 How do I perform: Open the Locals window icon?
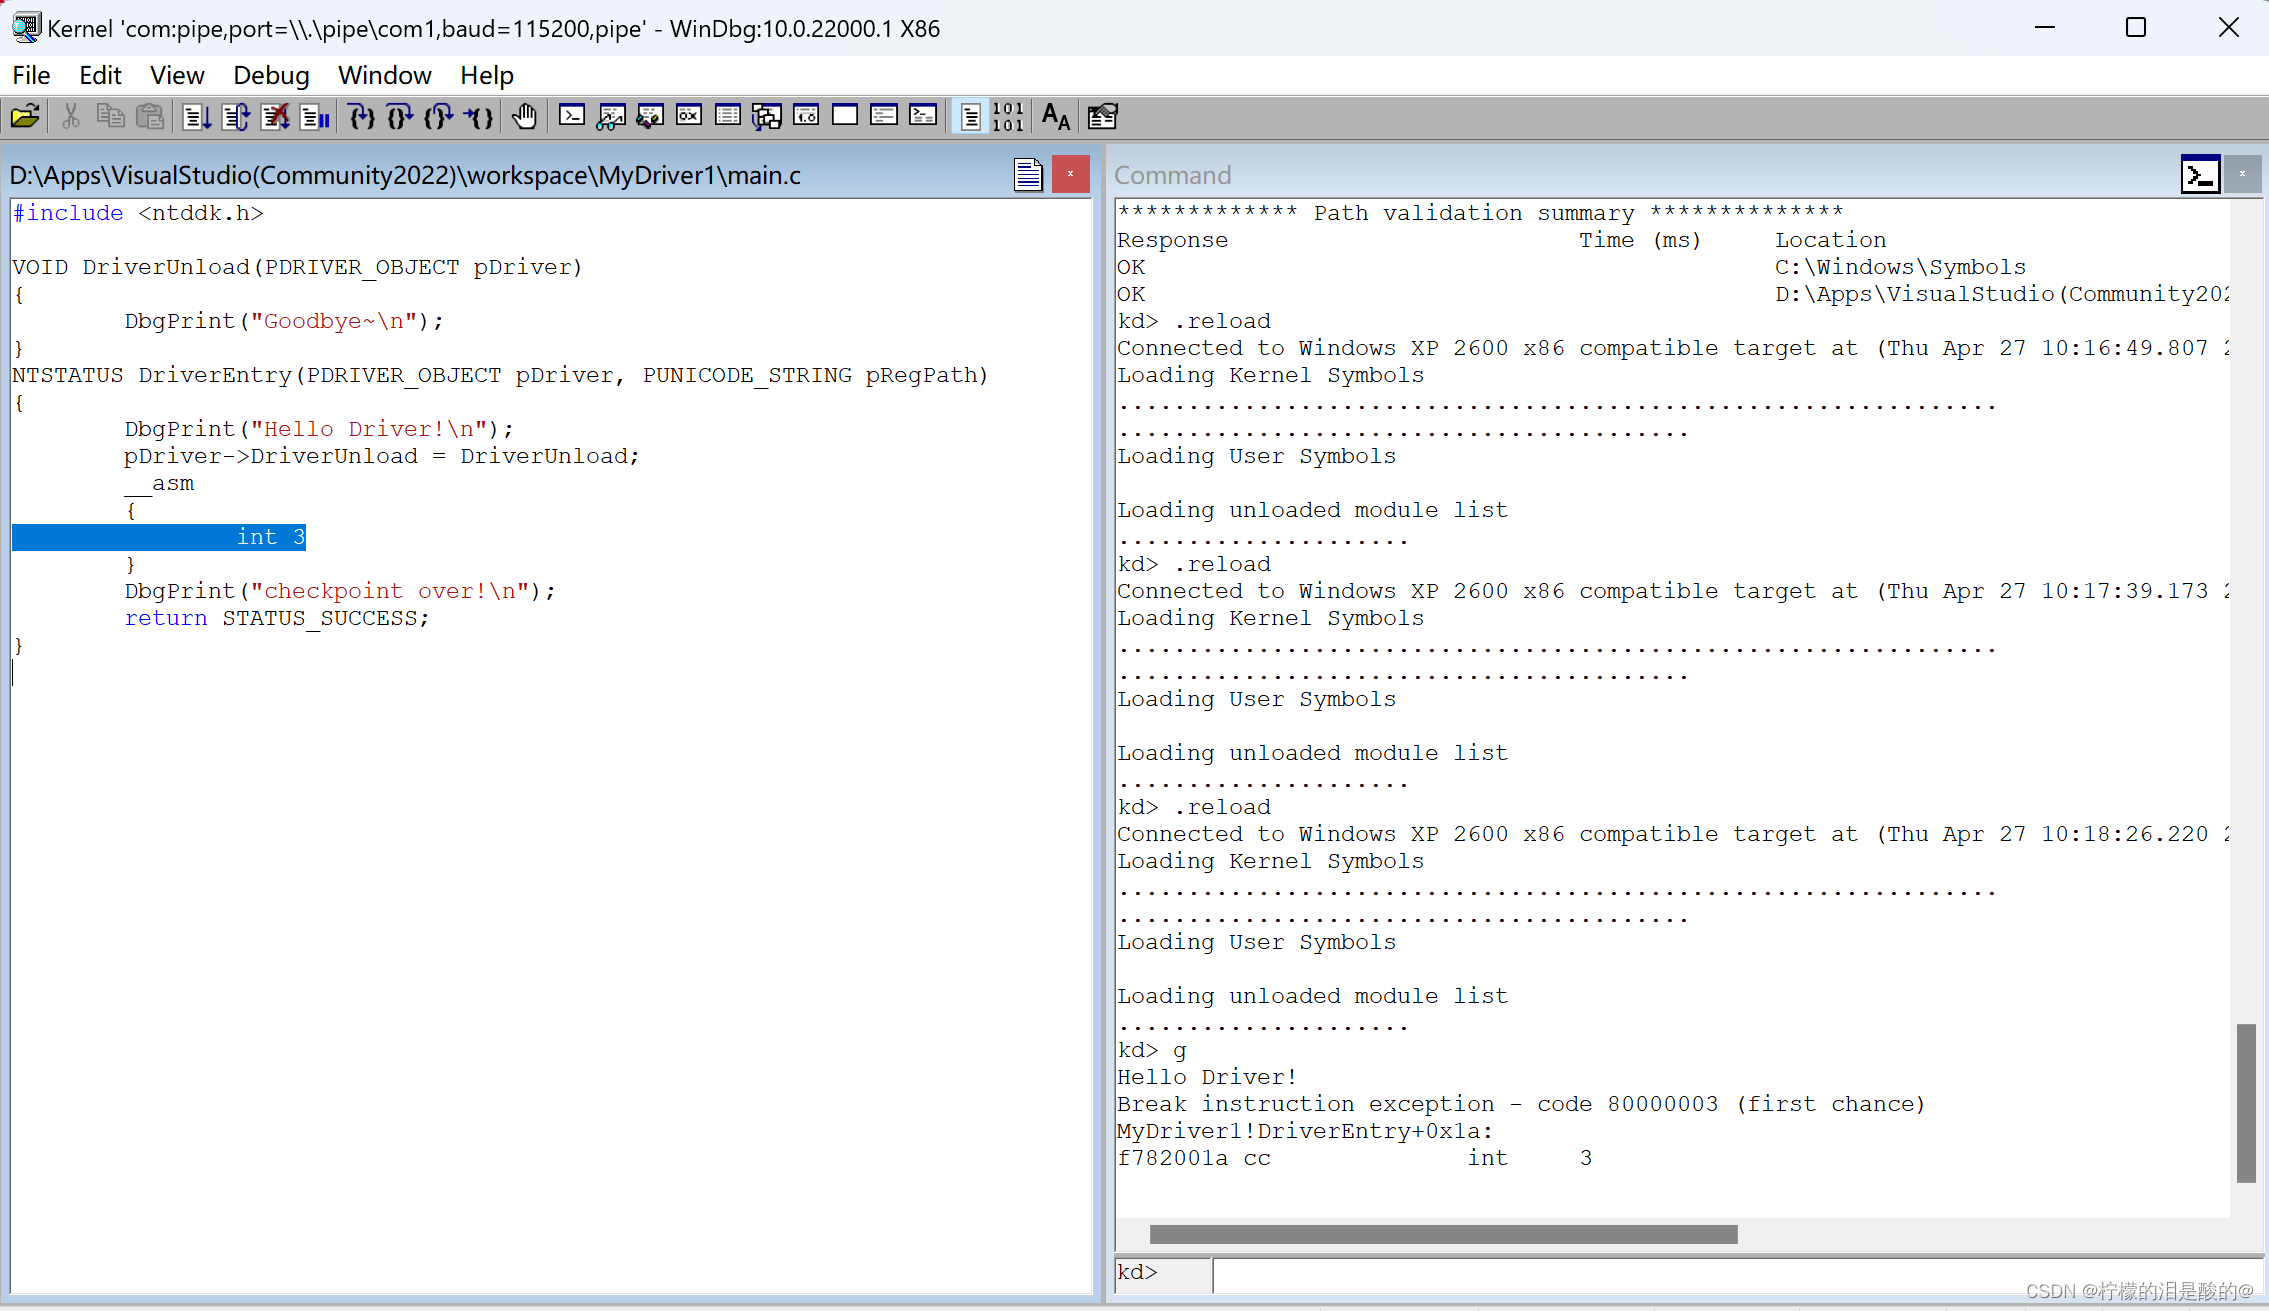coord(650,117)
